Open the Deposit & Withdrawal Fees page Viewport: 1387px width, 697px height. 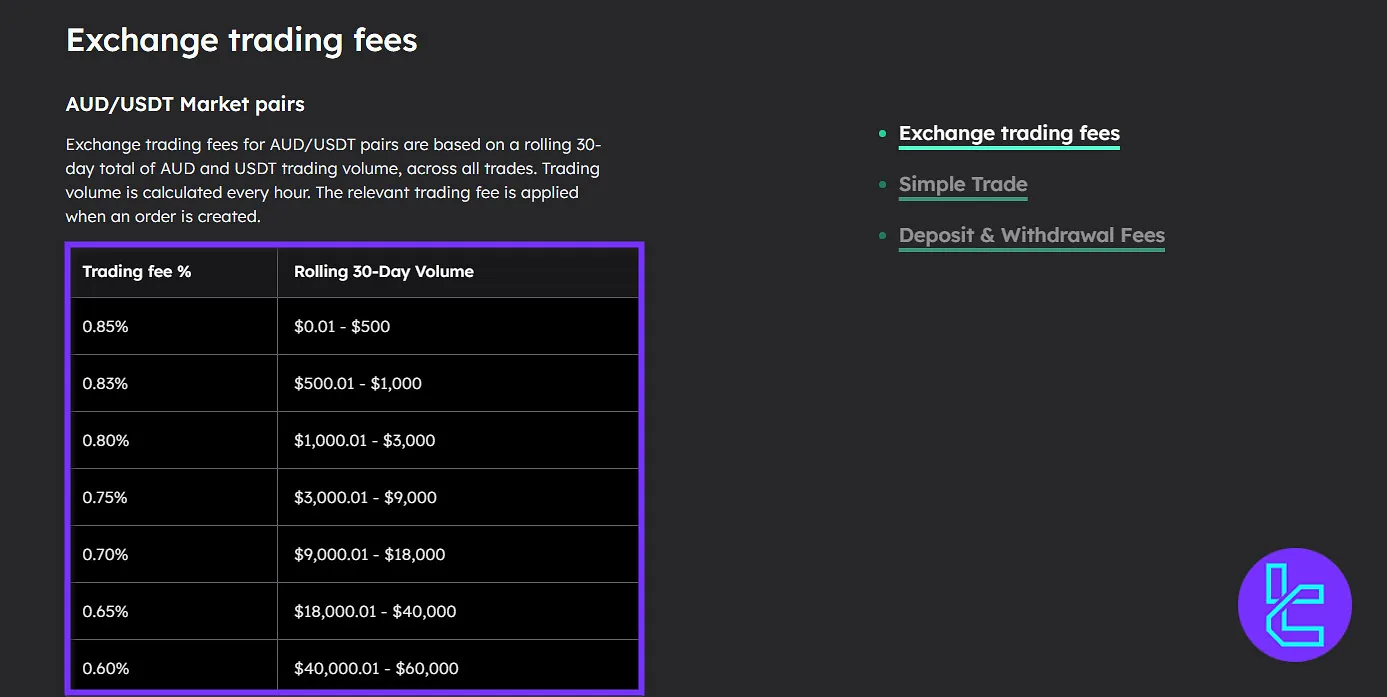pos(1031,235)
